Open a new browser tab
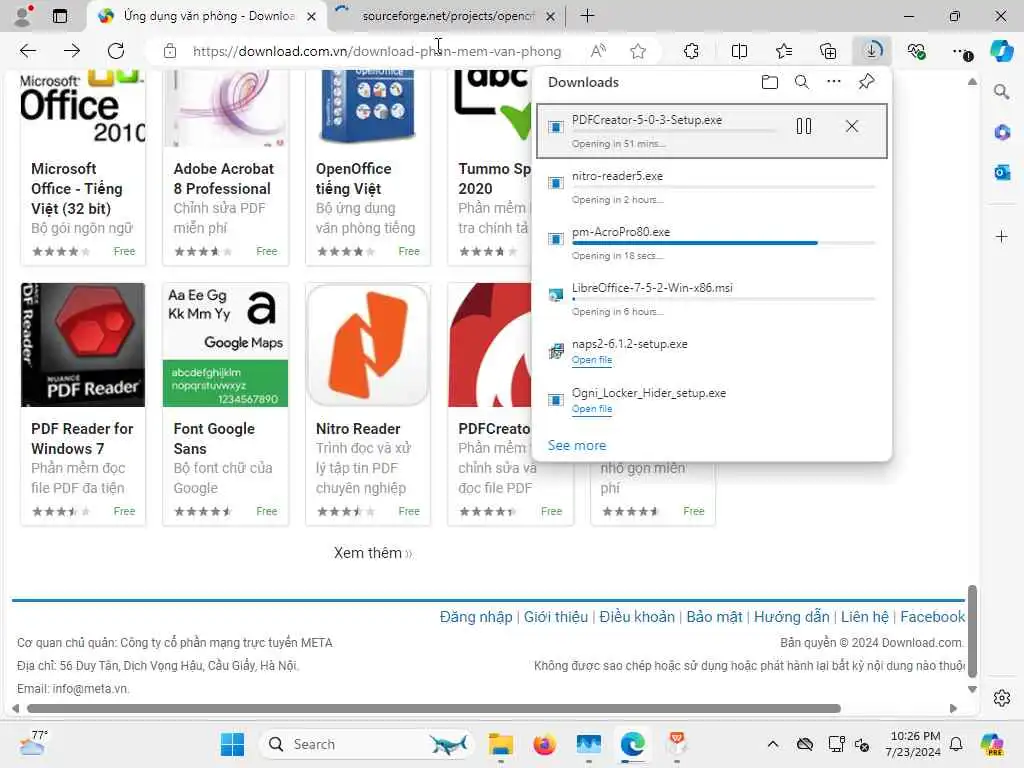 point(587,16)
